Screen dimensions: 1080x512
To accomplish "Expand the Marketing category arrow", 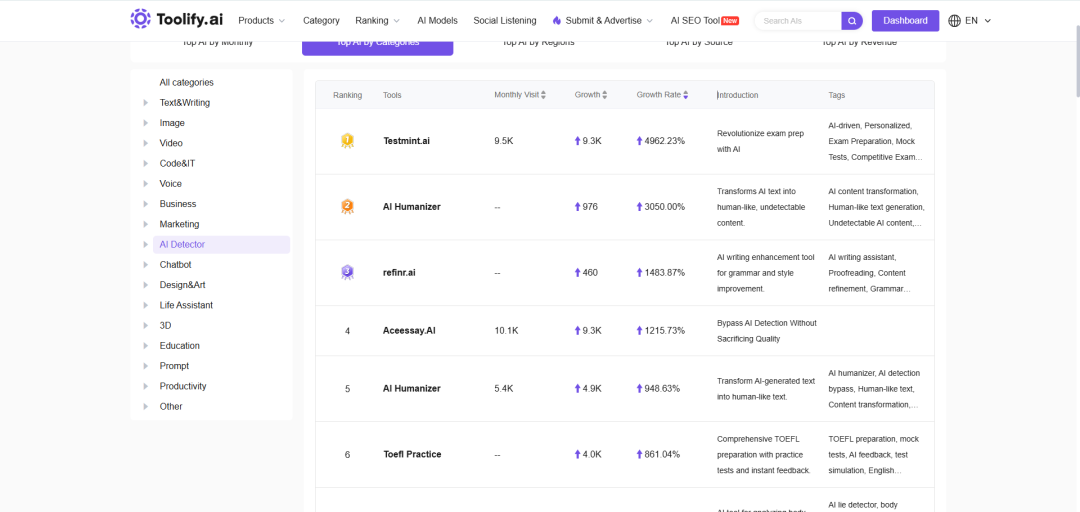I will click(145, 224).
